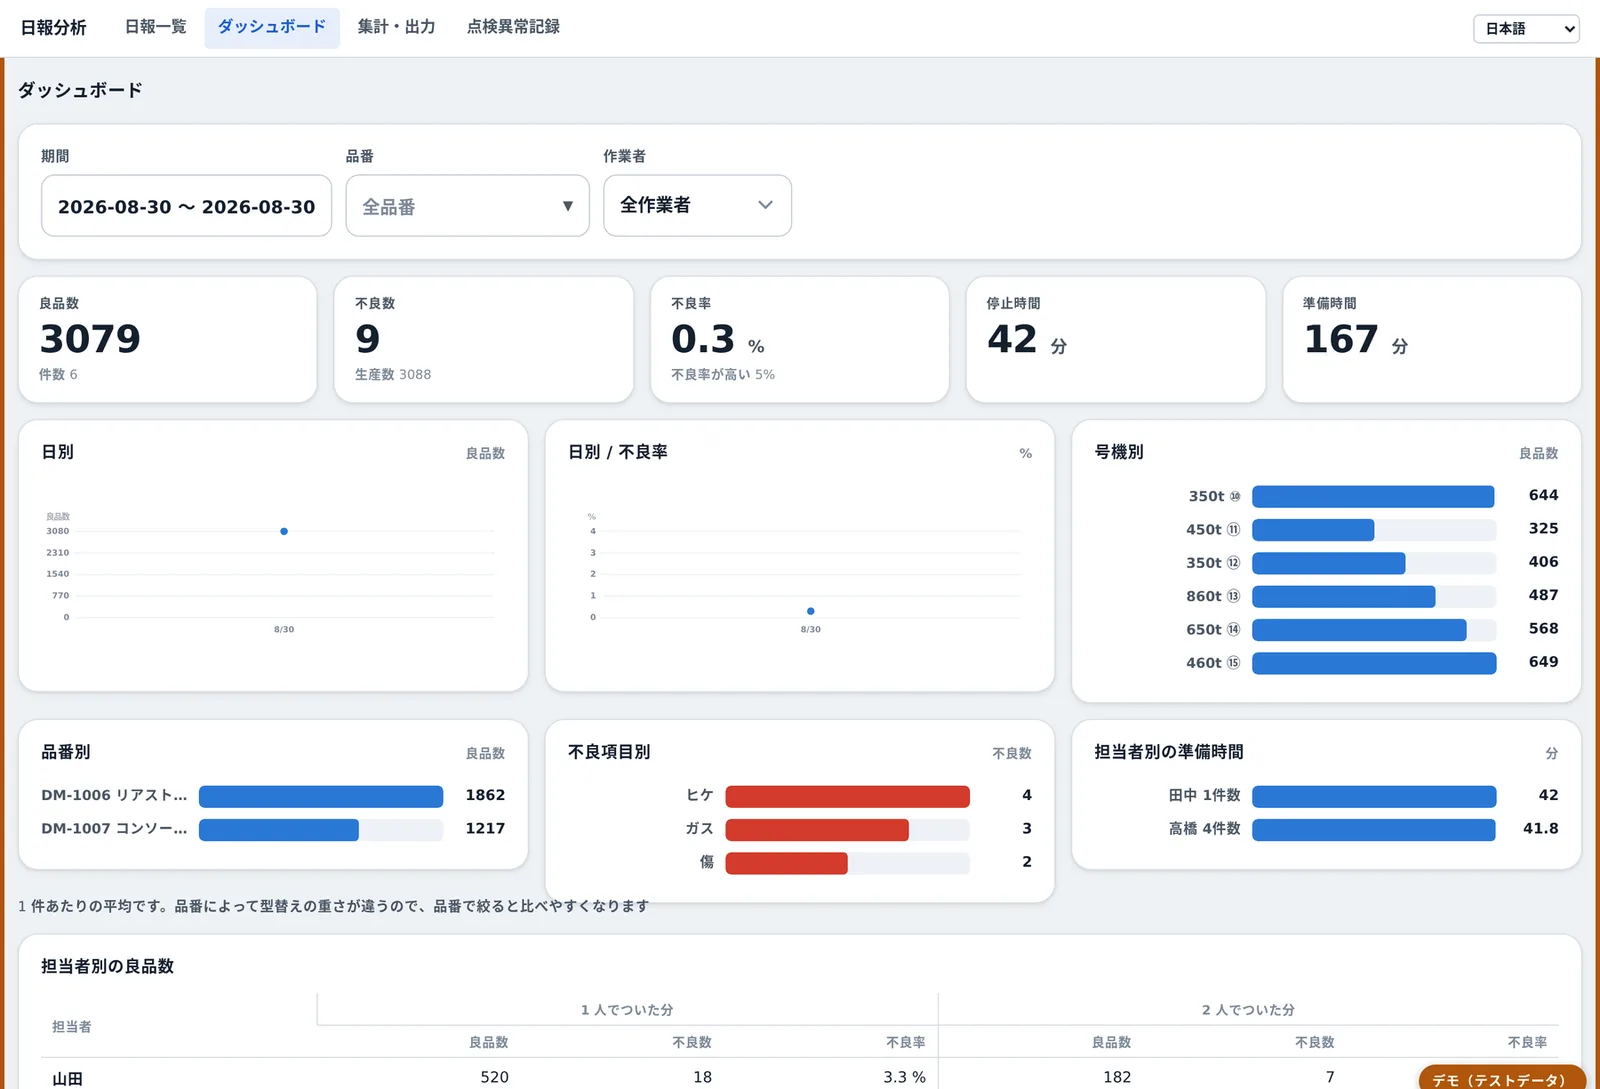This screenshot has height=1089, width=1600.
Task: Click the period date range field
Action: pyautogui.click(x=186, y=206)
